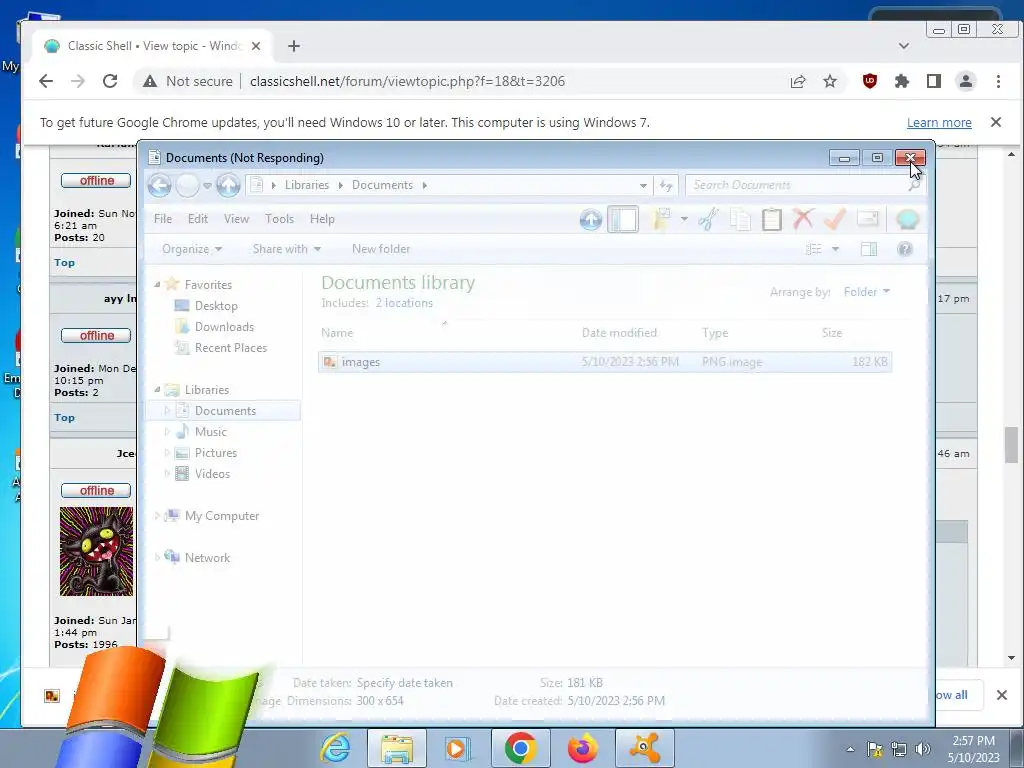The height and width of the screenshot is (768, 1024).
Task: Click the Chrome reload button
Action: pyautogui.click(x=110, y=81)
